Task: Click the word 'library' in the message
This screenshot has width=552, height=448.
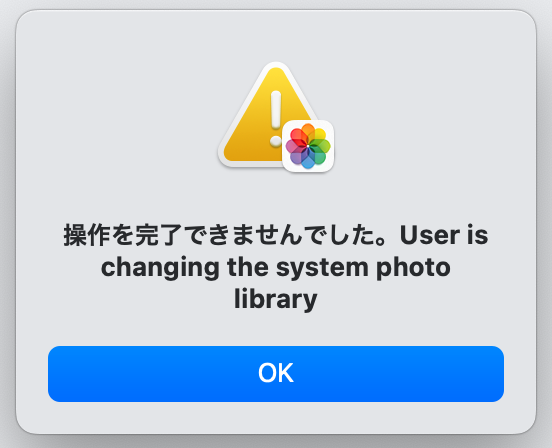Action: pos(276,300)
